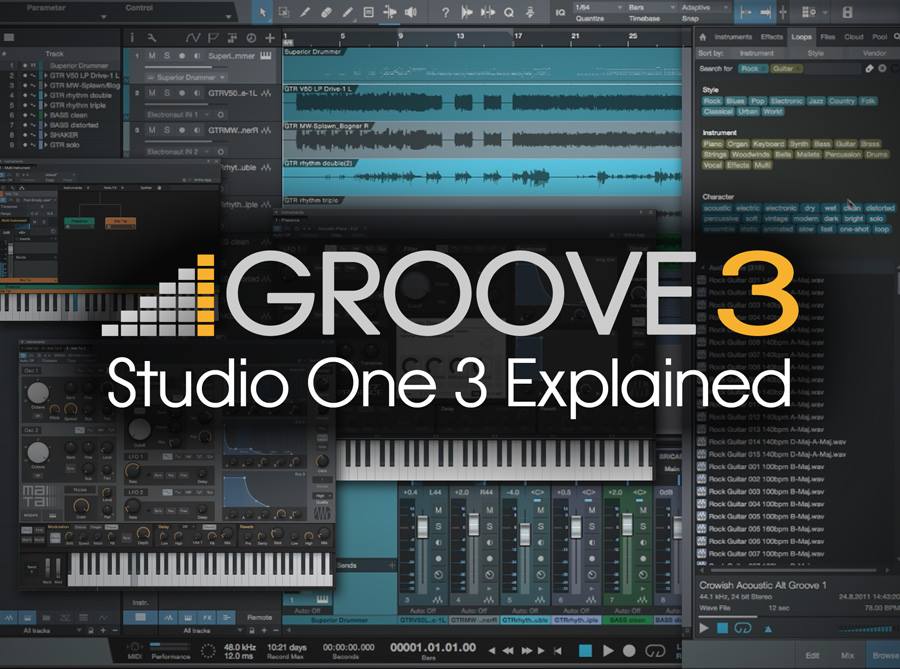Viewport: 900px width, 669px height.
Task: Click the keyboard icon on Superior Drummer track
Action: (266, 56)
